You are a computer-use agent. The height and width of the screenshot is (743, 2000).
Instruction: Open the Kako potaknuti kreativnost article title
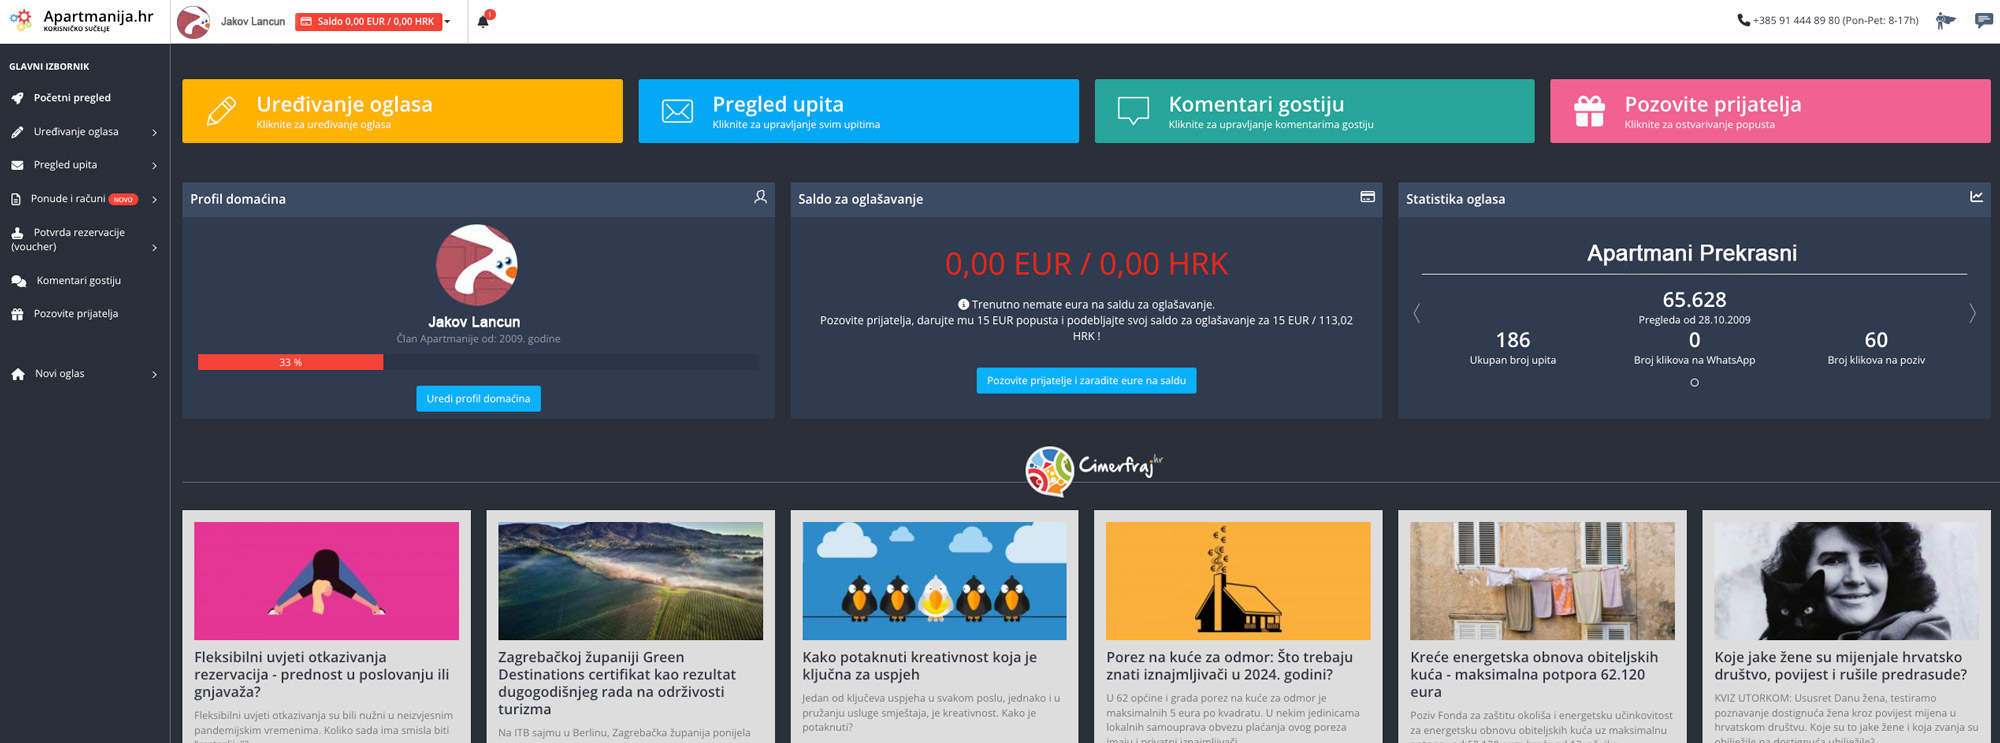[920, 666]
